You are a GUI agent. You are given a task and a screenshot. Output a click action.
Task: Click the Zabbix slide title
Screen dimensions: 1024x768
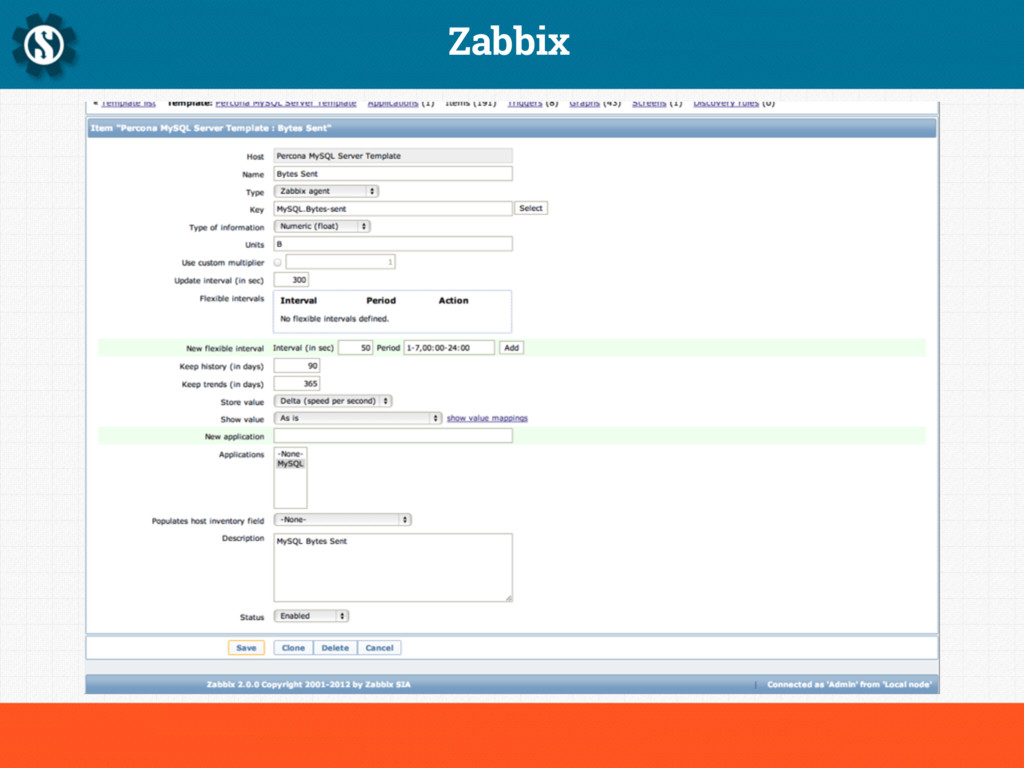(x=509, y=42)
